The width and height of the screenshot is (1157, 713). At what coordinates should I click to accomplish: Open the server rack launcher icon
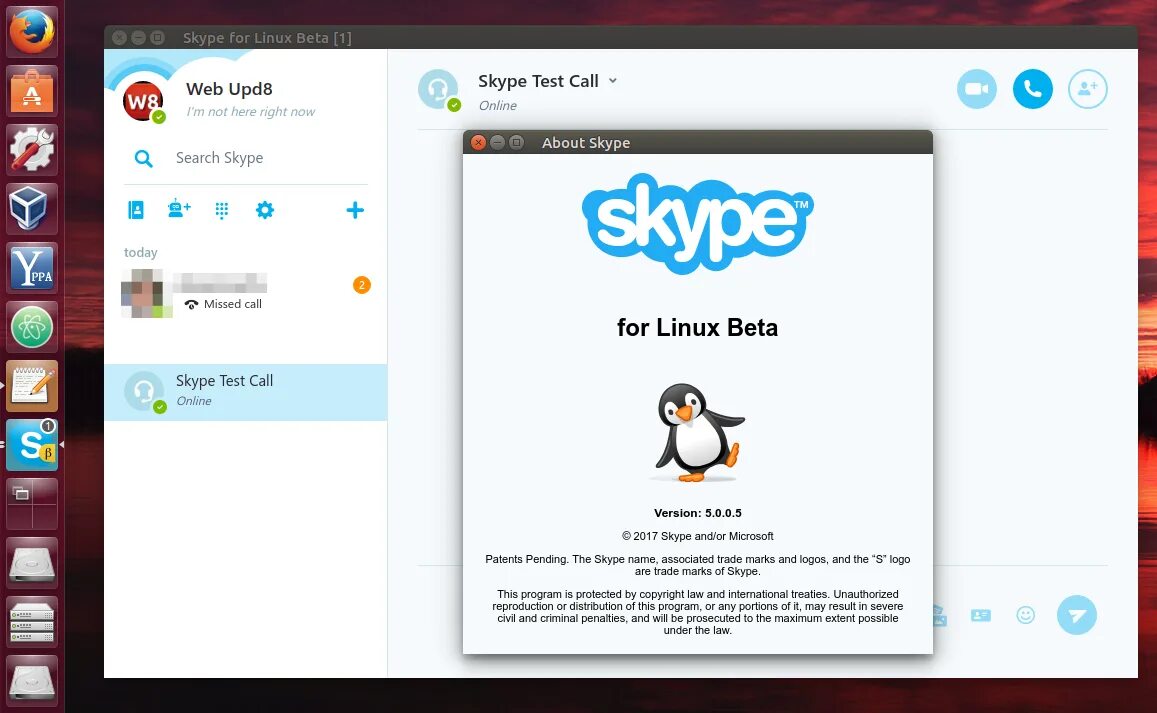[32, 622]
